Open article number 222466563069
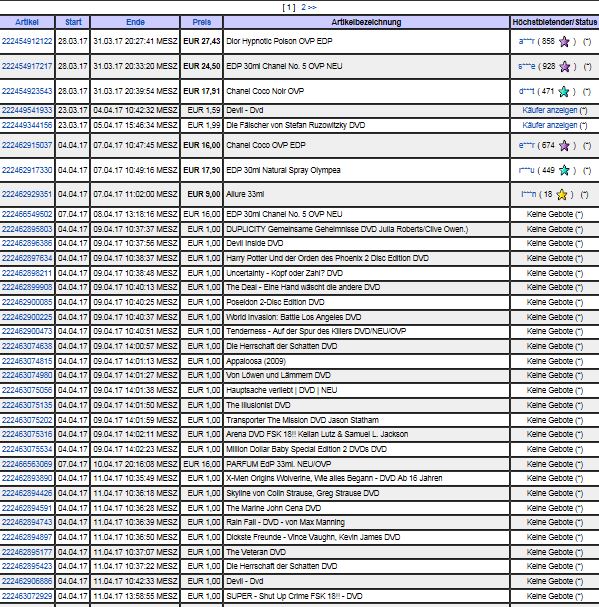The image size is (599, 607). [27, 464]
